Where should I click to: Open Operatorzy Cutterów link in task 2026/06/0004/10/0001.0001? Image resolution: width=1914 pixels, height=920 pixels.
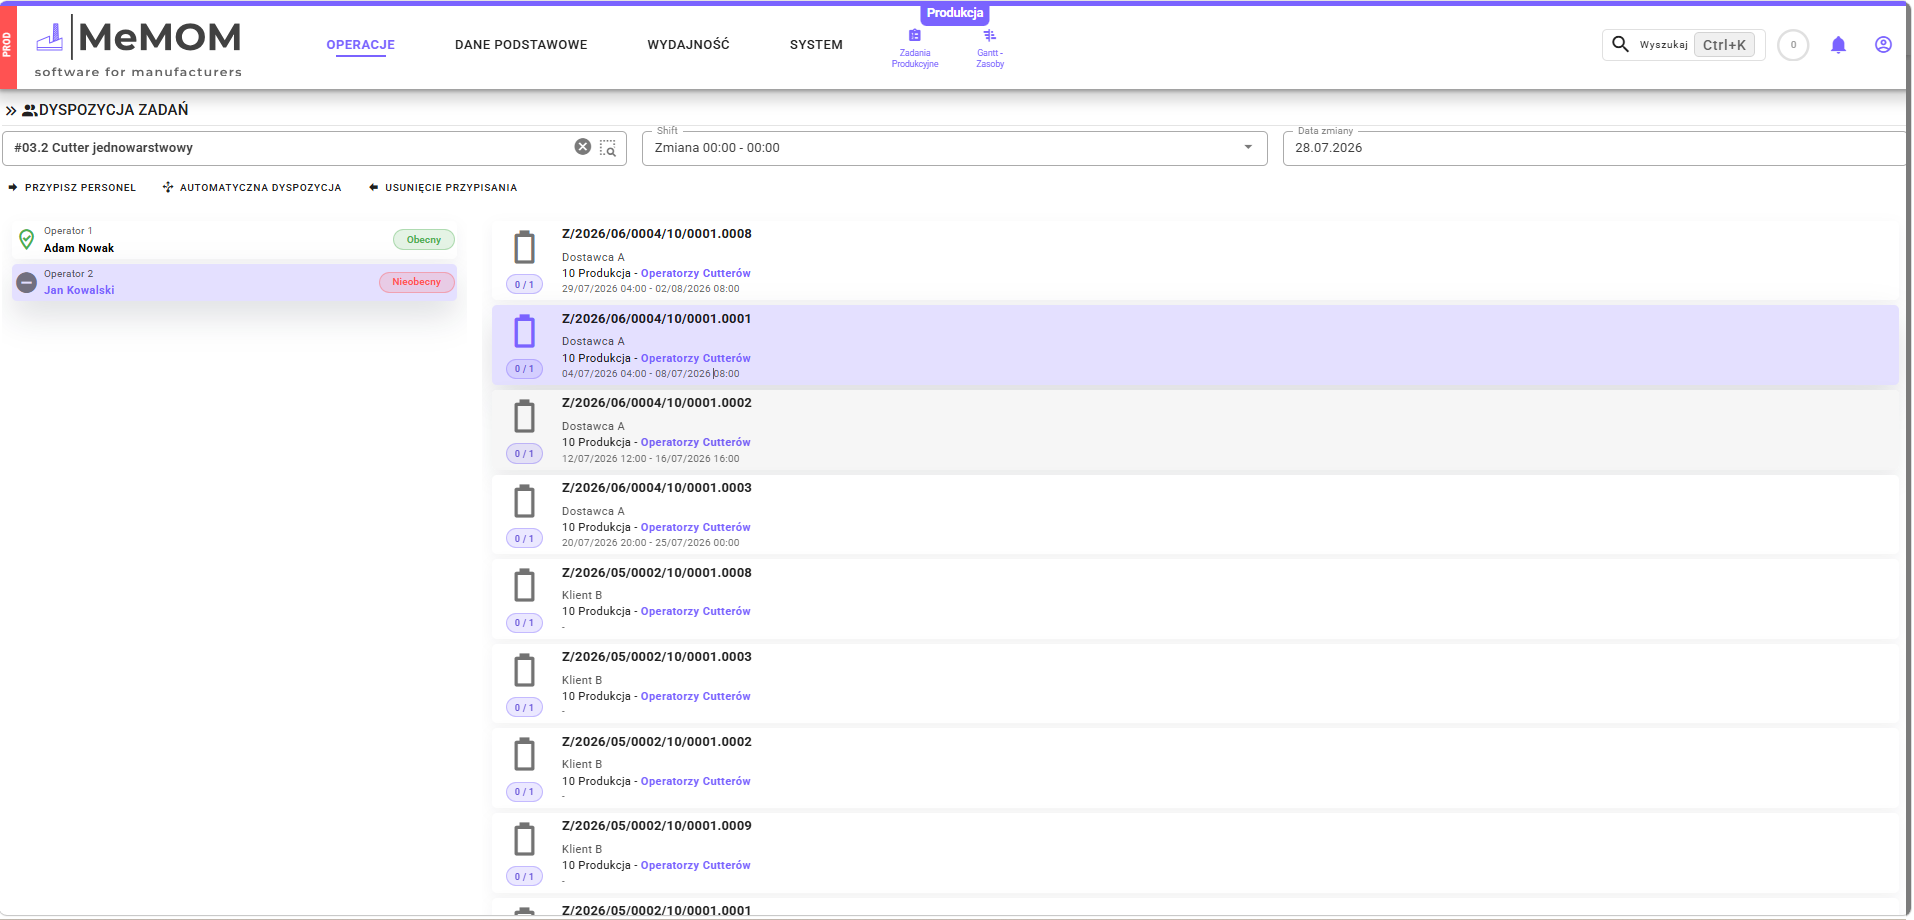pyautogui.click(x=695, y=358)
